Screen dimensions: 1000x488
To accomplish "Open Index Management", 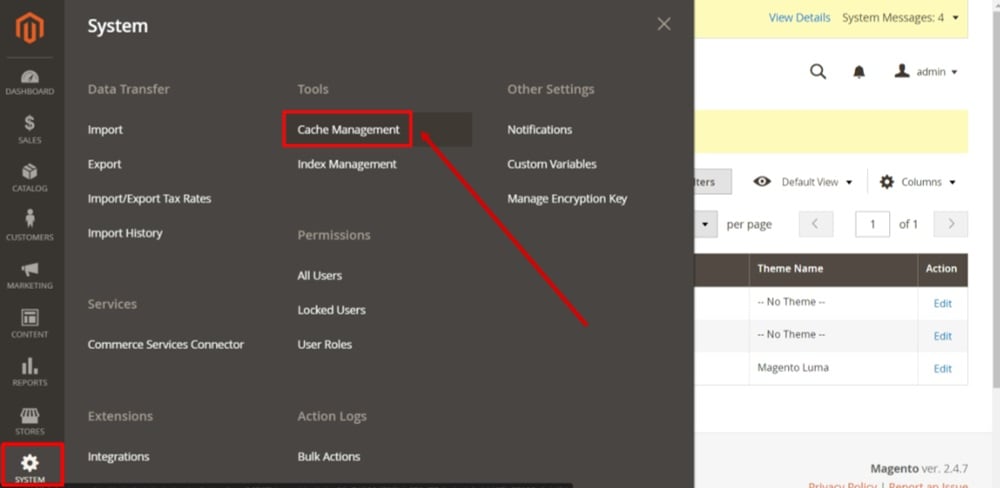I will tap(347, 164).
